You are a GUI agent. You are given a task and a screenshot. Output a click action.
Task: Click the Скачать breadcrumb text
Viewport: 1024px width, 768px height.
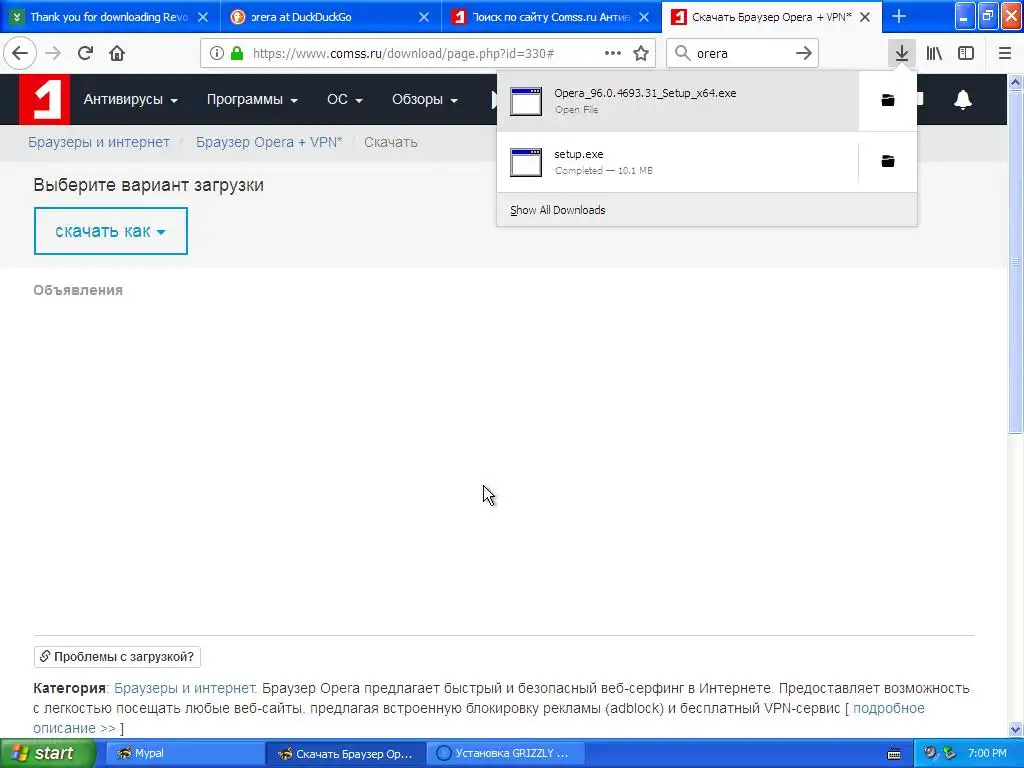coord(391,142)
